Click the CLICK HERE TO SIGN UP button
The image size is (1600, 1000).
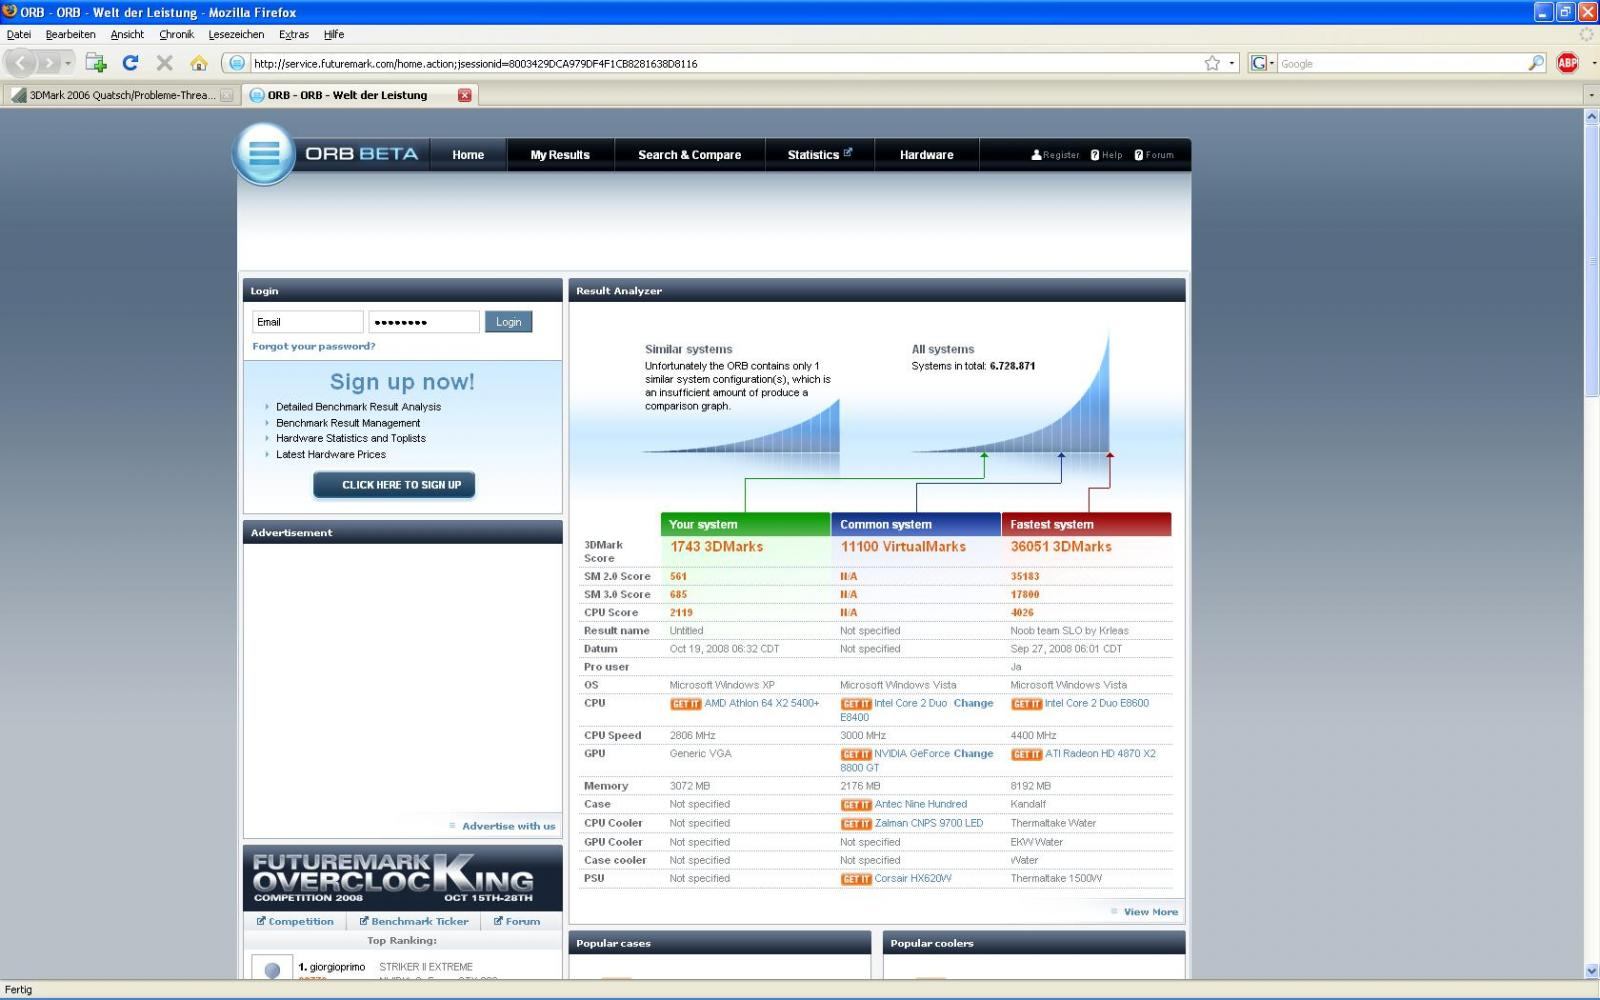click(x=394, y=485)
